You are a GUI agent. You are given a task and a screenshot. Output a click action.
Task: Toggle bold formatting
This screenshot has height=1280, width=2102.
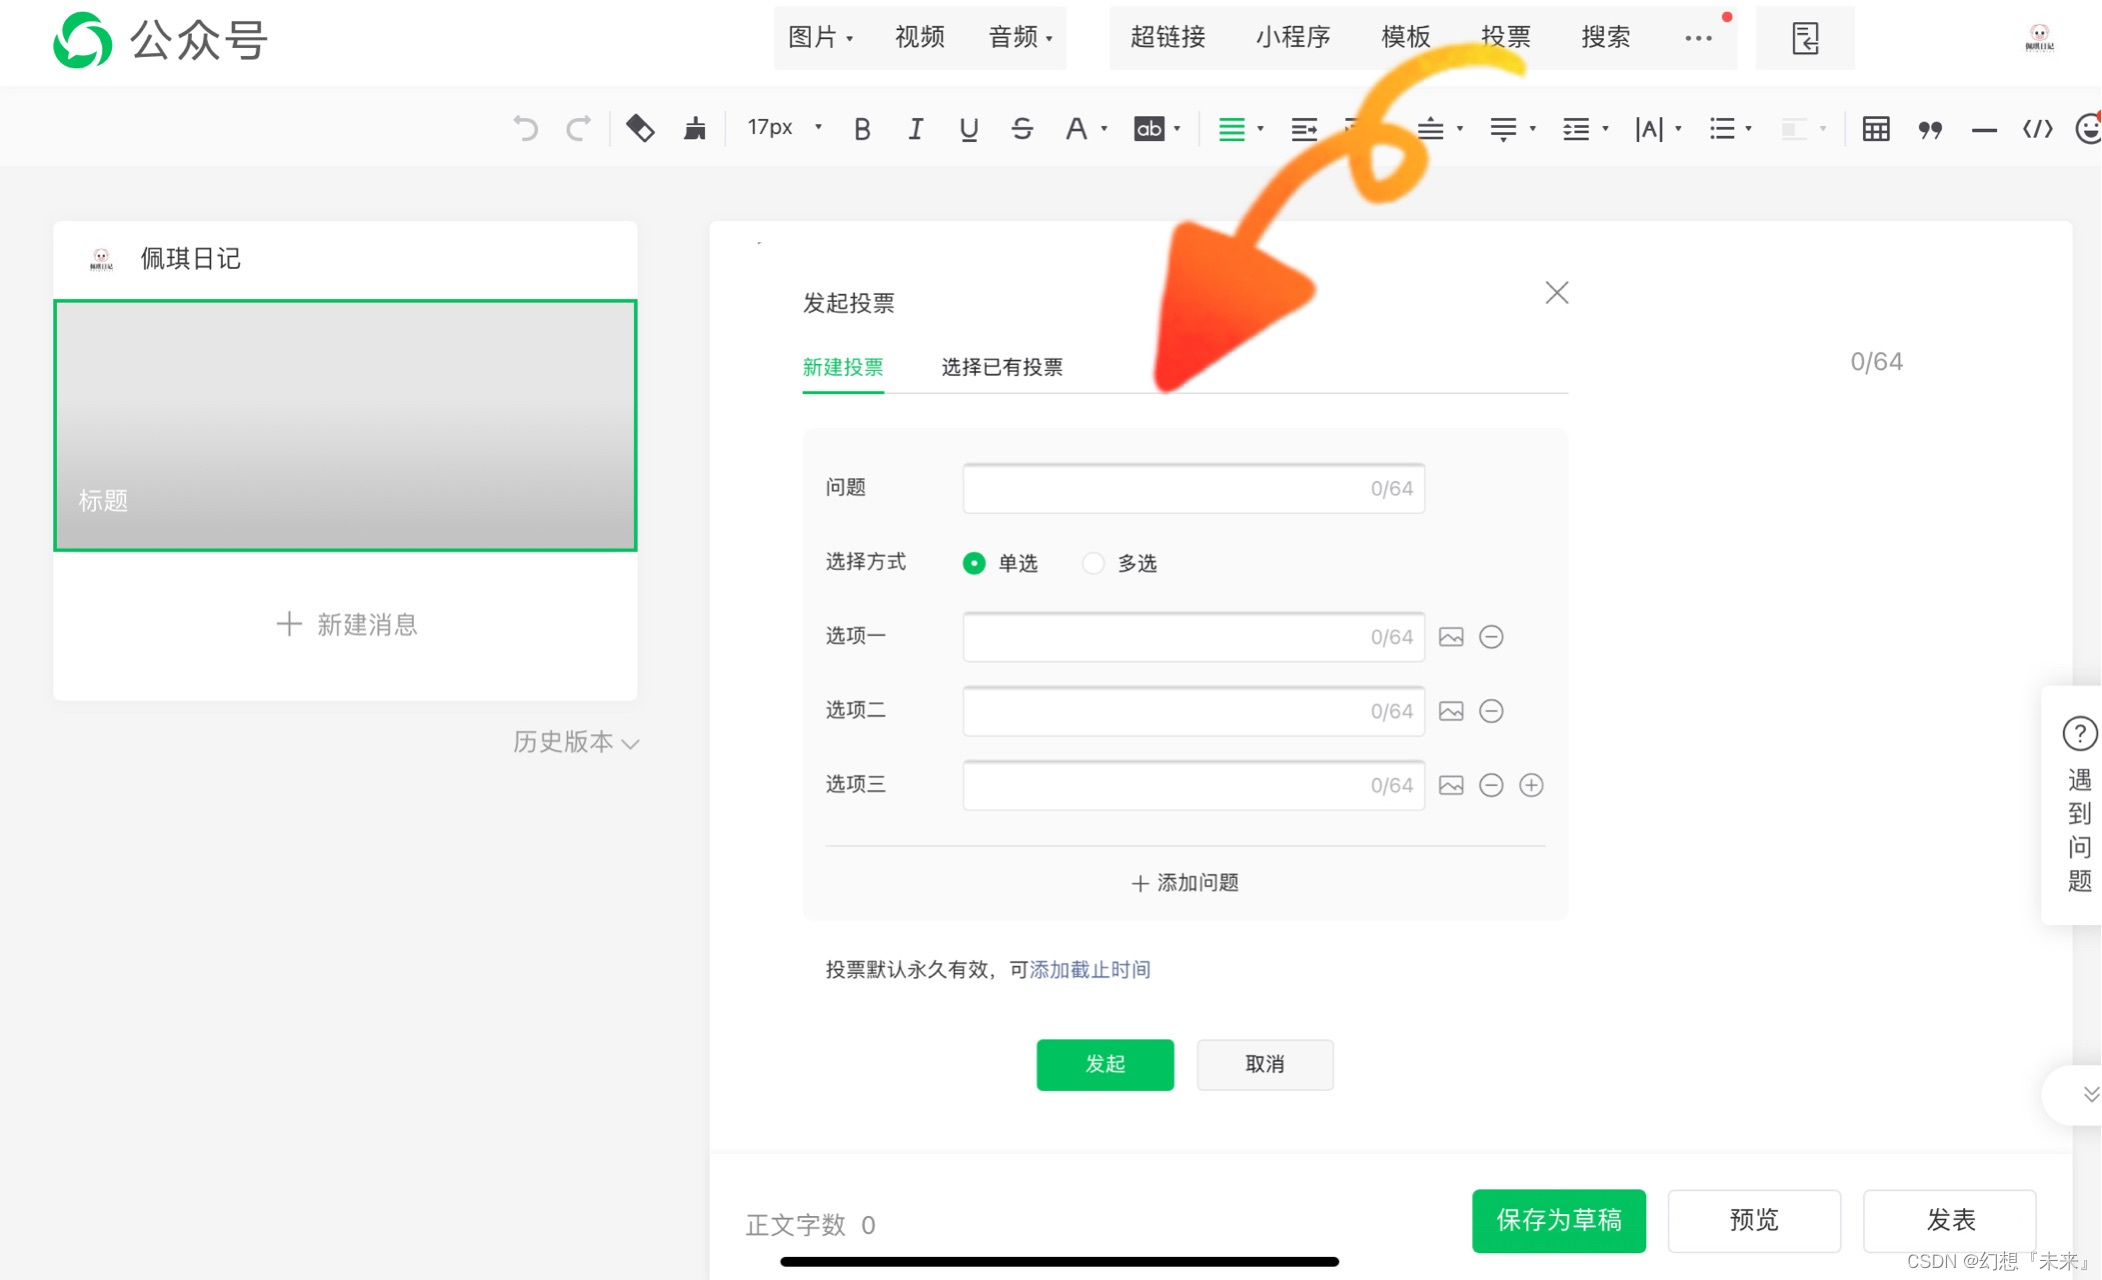tap(862, 129)
